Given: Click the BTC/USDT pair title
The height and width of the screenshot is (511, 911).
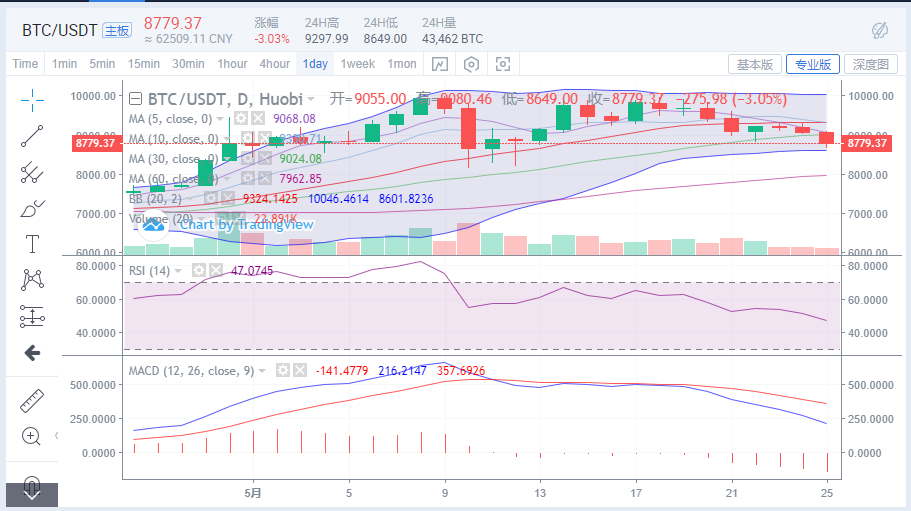Looking at the screenshot, I should pyautogui.click(x=59, y=31).
